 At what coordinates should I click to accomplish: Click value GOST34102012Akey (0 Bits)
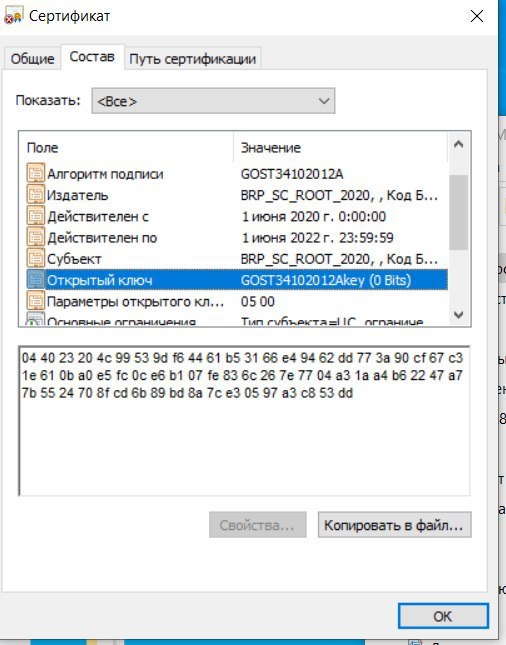(x=326, y=280)
